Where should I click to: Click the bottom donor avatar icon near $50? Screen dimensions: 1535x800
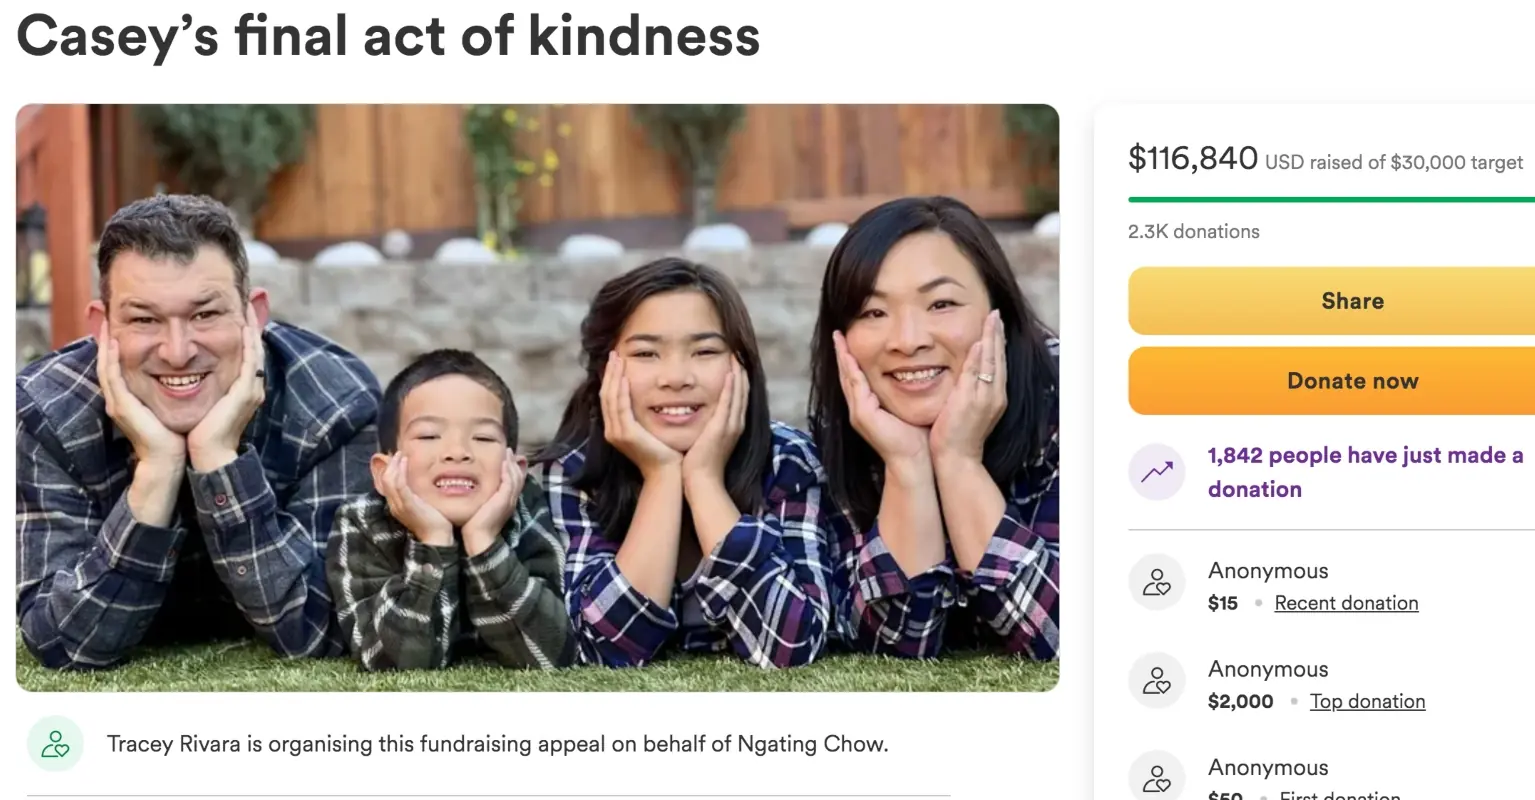click(x=1157, y=778)
